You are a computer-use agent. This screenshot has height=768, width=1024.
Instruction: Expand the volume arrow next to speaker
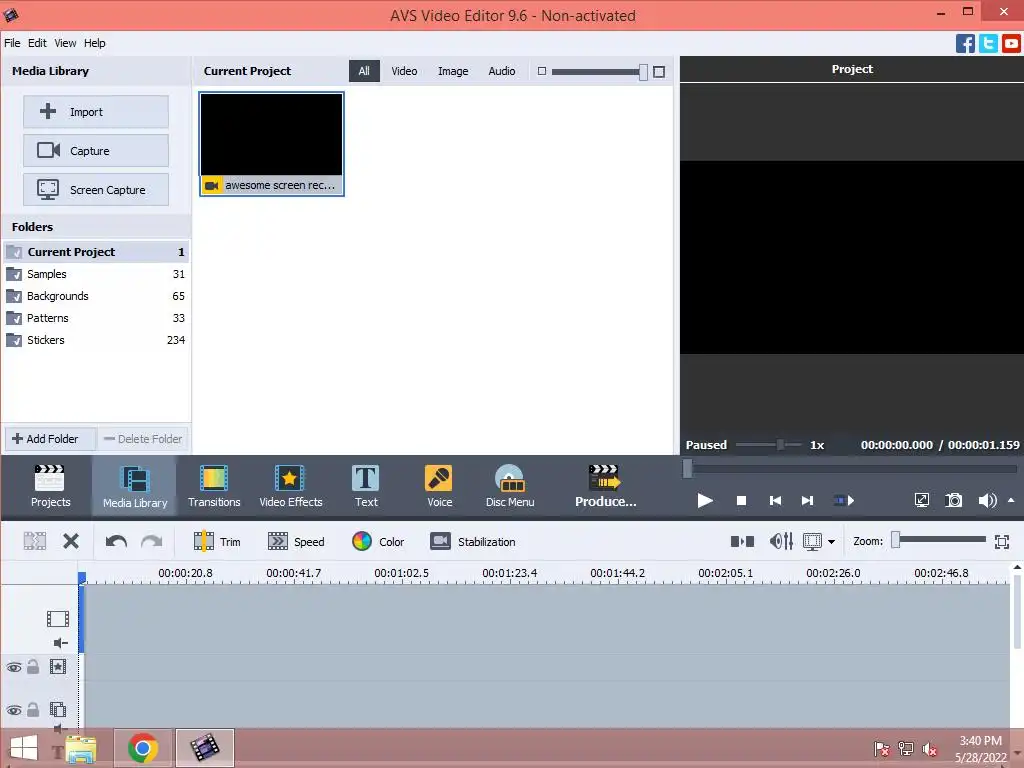click(x=1011, y=500)
